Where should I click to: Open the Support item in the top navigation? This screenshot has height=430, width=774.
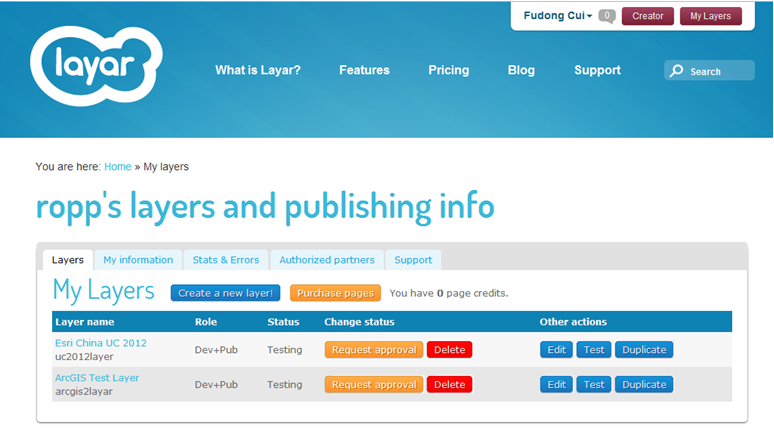point(597,70)
